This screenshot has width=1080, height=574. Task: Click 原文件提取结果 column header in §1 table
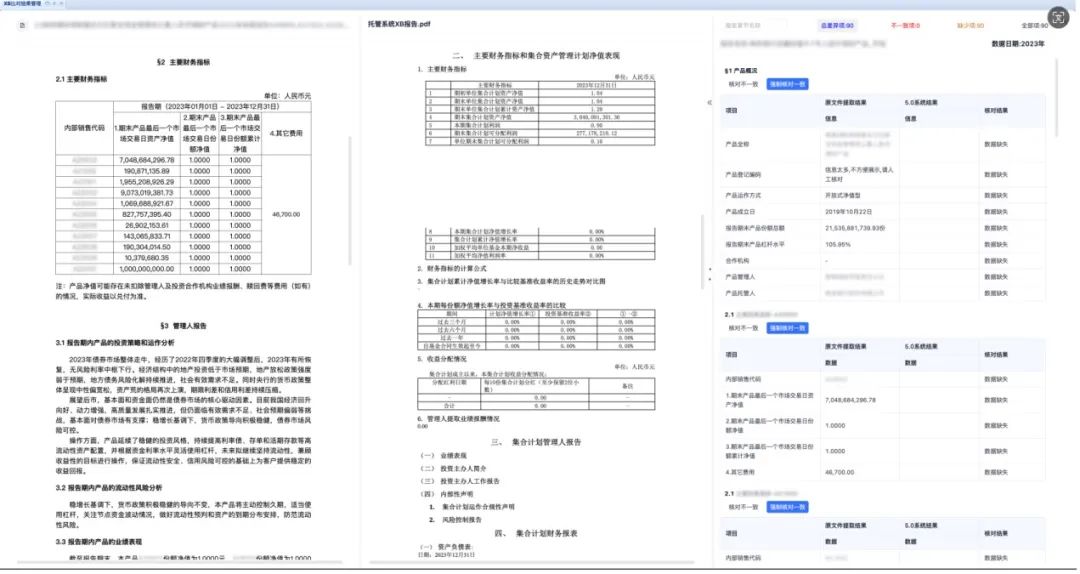pyautogui.click(x=846, y=103)
